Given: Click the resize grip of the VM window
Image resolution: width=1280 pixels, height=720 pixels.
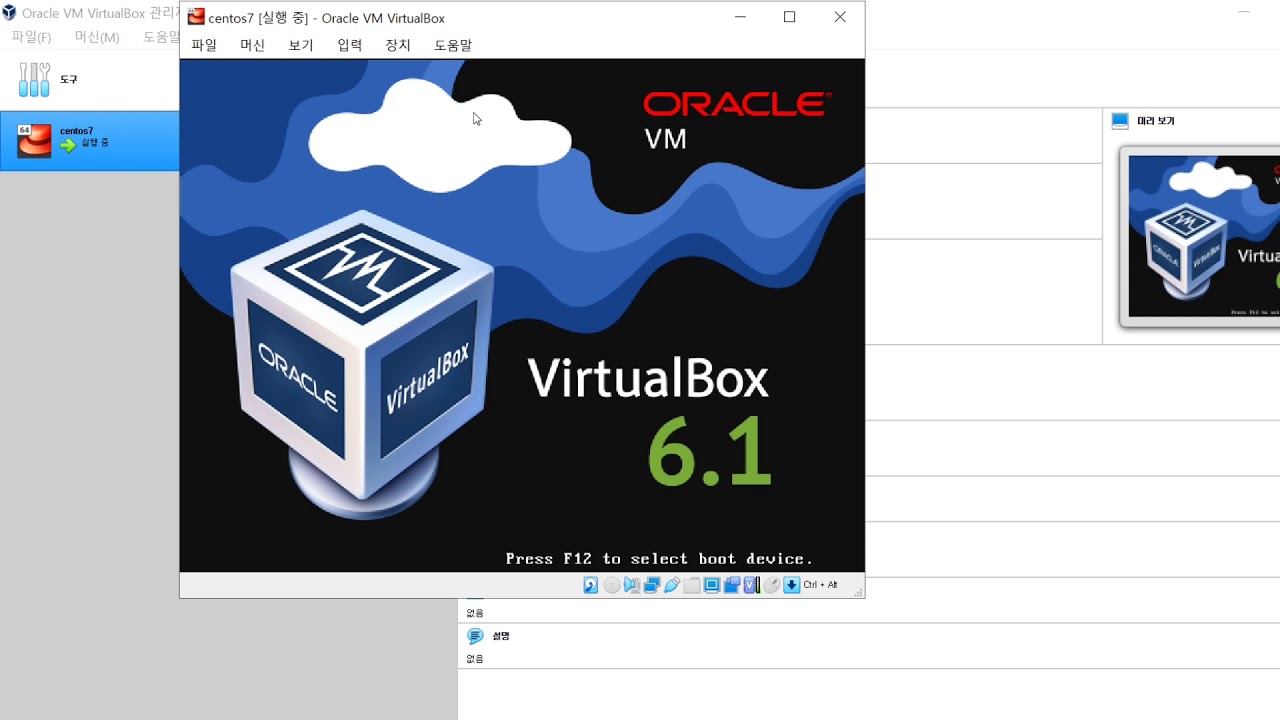Looking at the screenshot, I should (x=857, y=591).
